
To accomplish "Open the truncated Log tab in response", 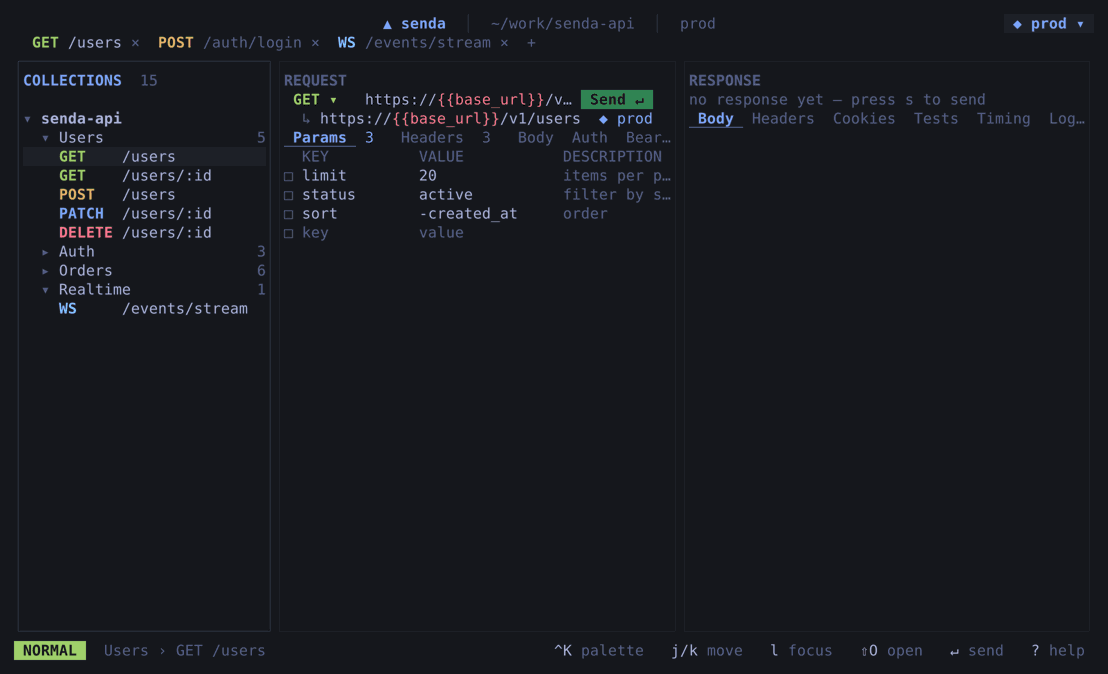I will click(1066, 119).
